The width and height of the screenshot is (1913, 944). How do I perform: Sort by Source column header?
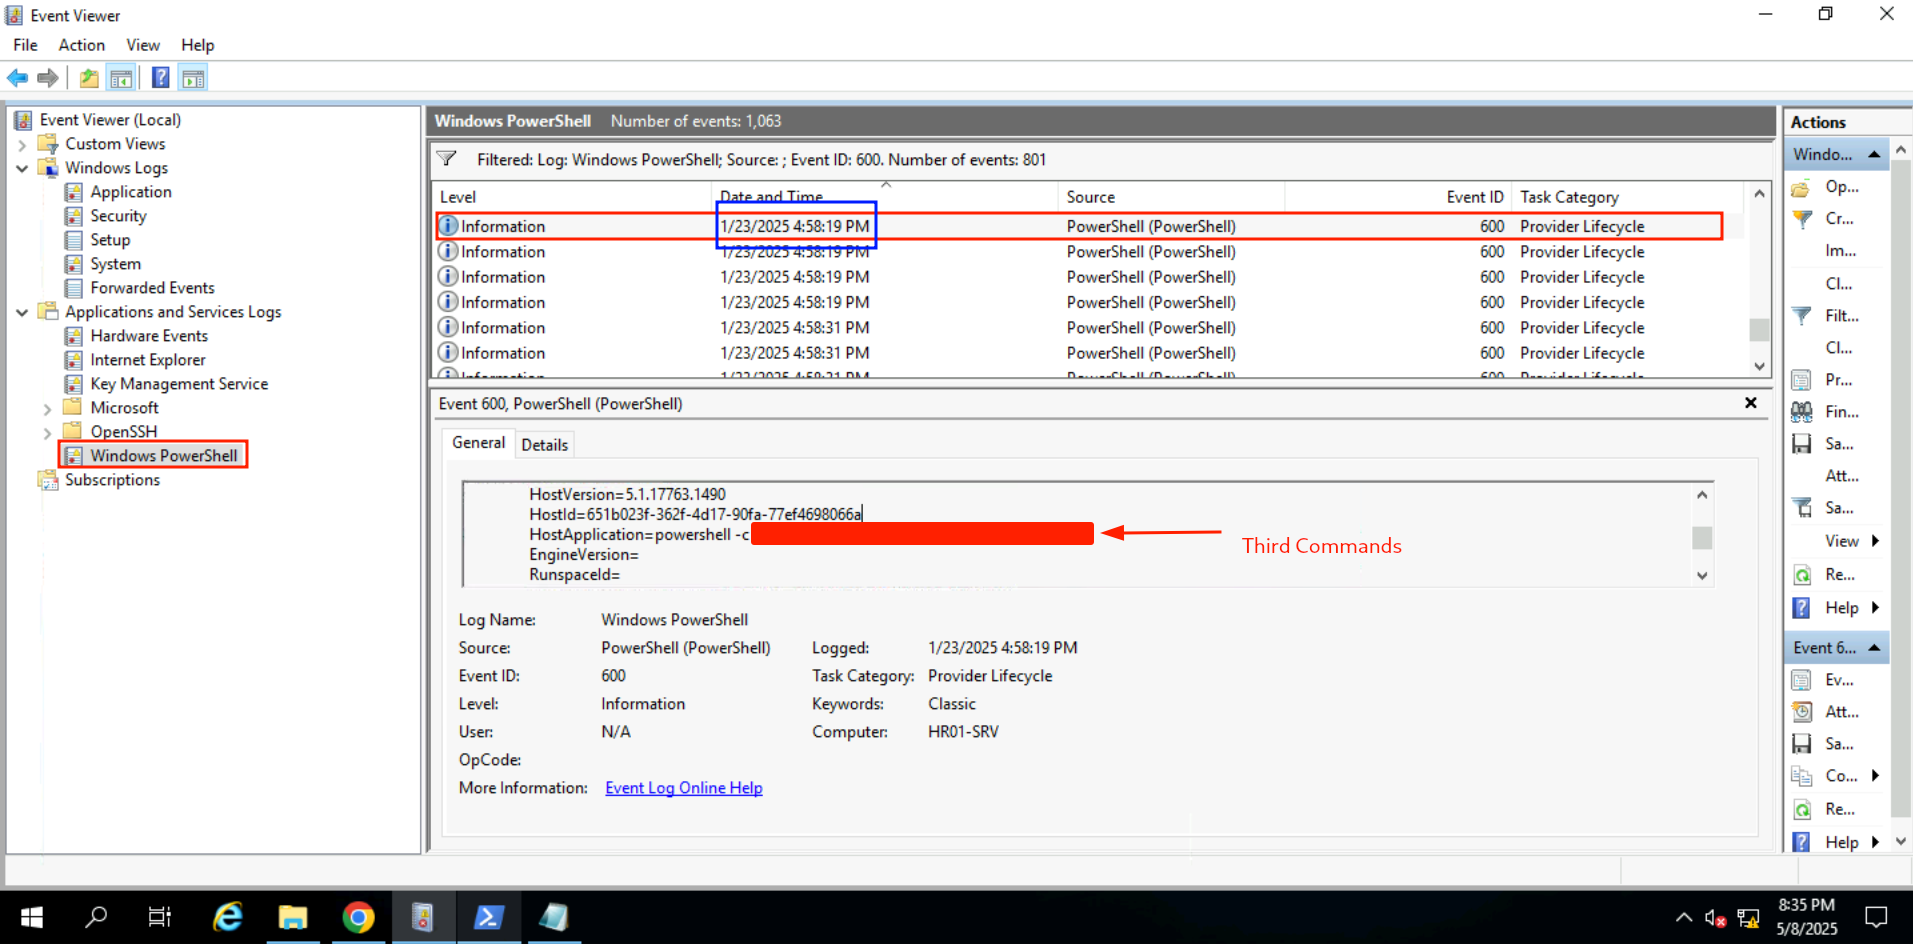pos(1171,197)
